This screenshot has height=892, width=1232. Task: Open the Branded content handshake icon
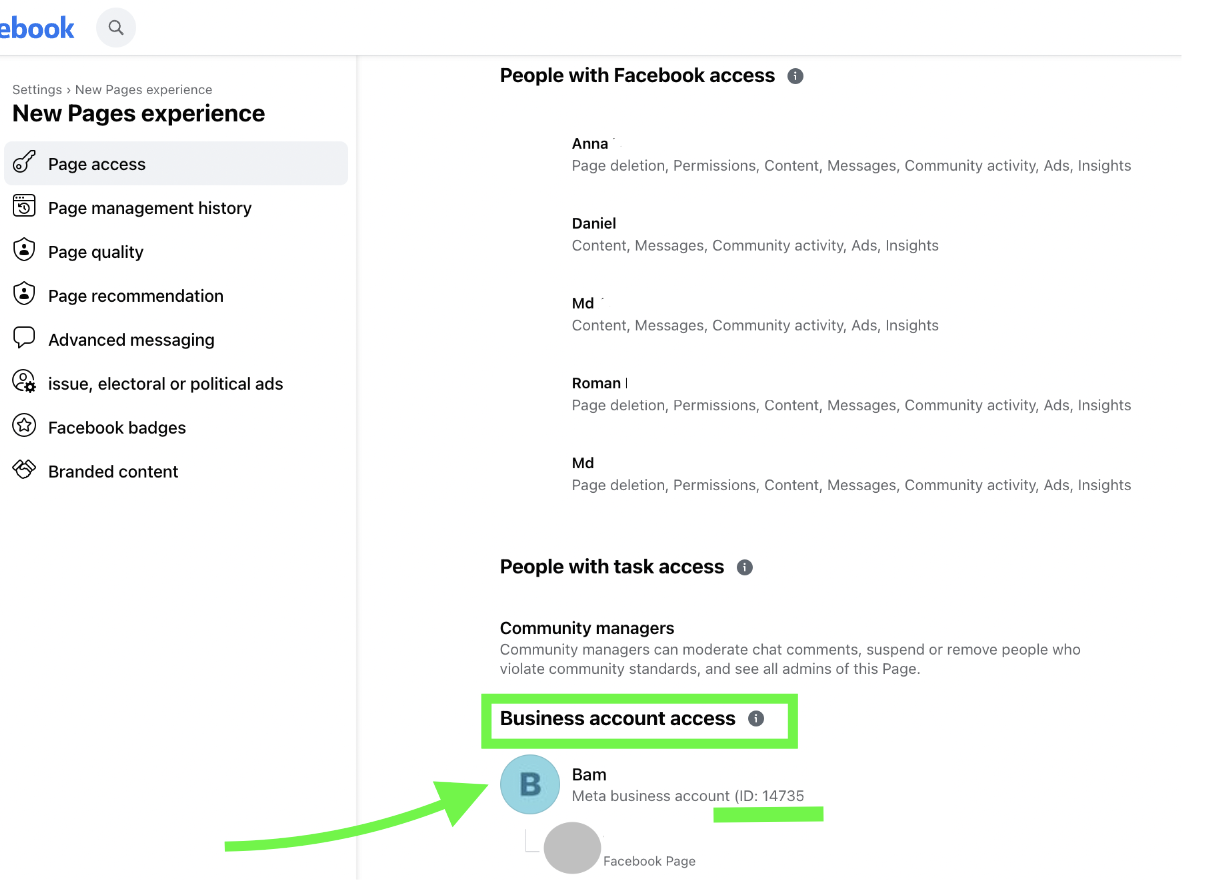click(24, 470)
